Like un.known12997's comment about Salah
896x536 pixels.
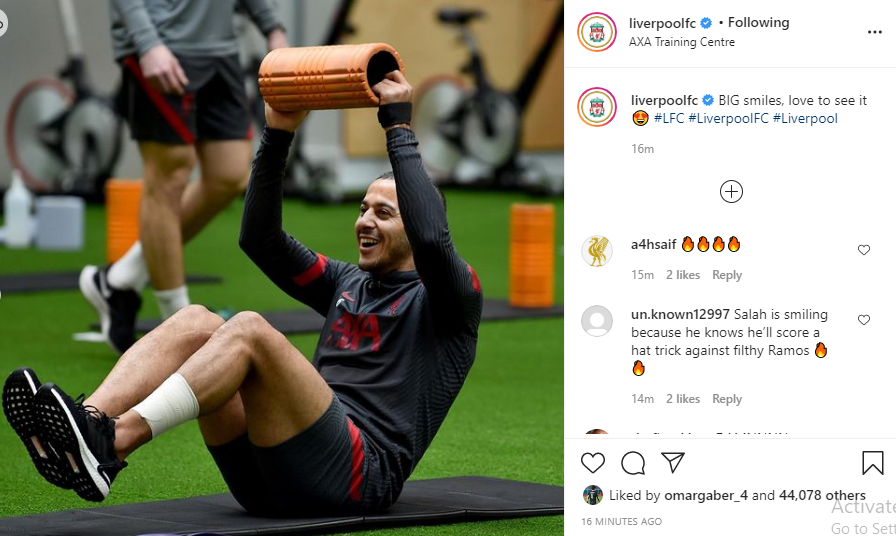864,320
